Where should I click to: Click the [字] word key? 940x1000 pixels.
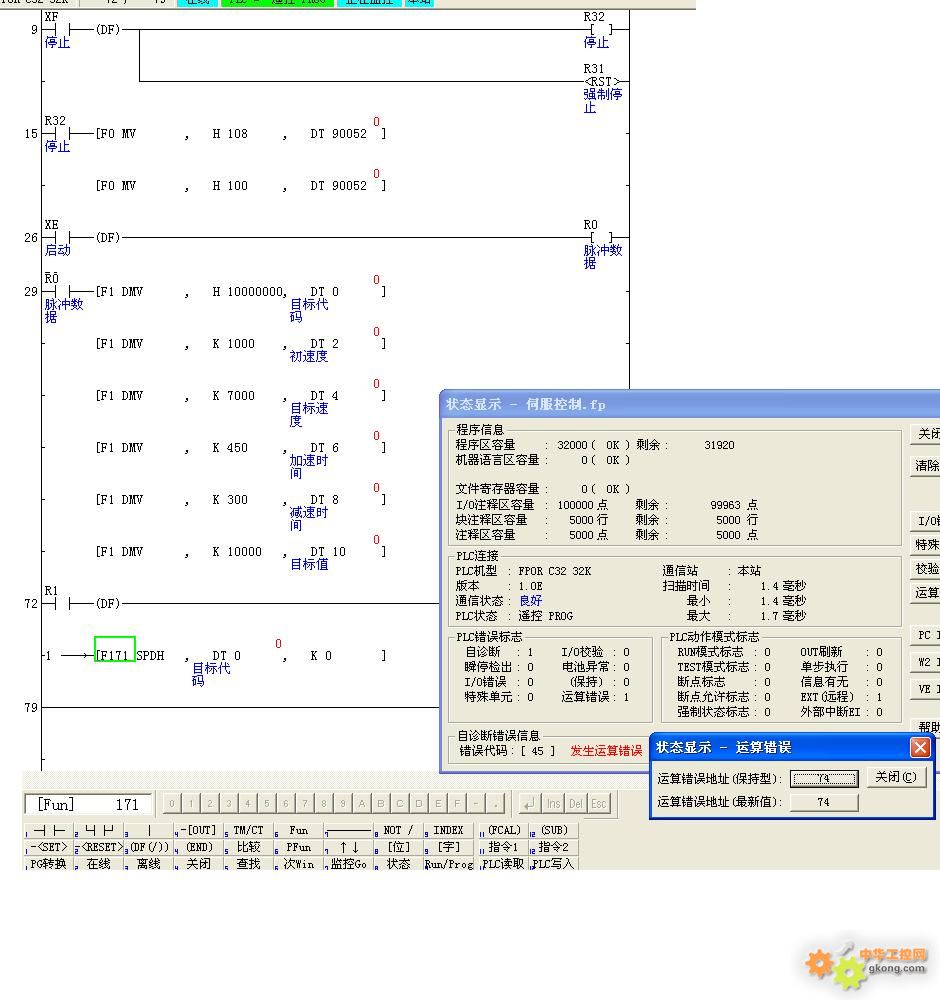coord(448,847)
